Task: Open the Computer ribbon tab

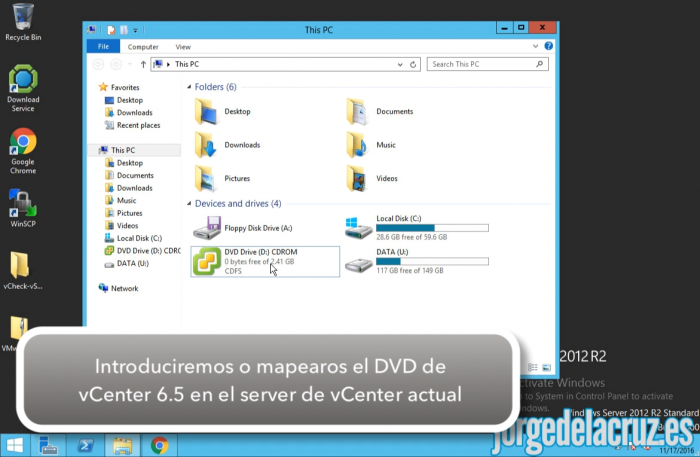Action: (143, 47)
